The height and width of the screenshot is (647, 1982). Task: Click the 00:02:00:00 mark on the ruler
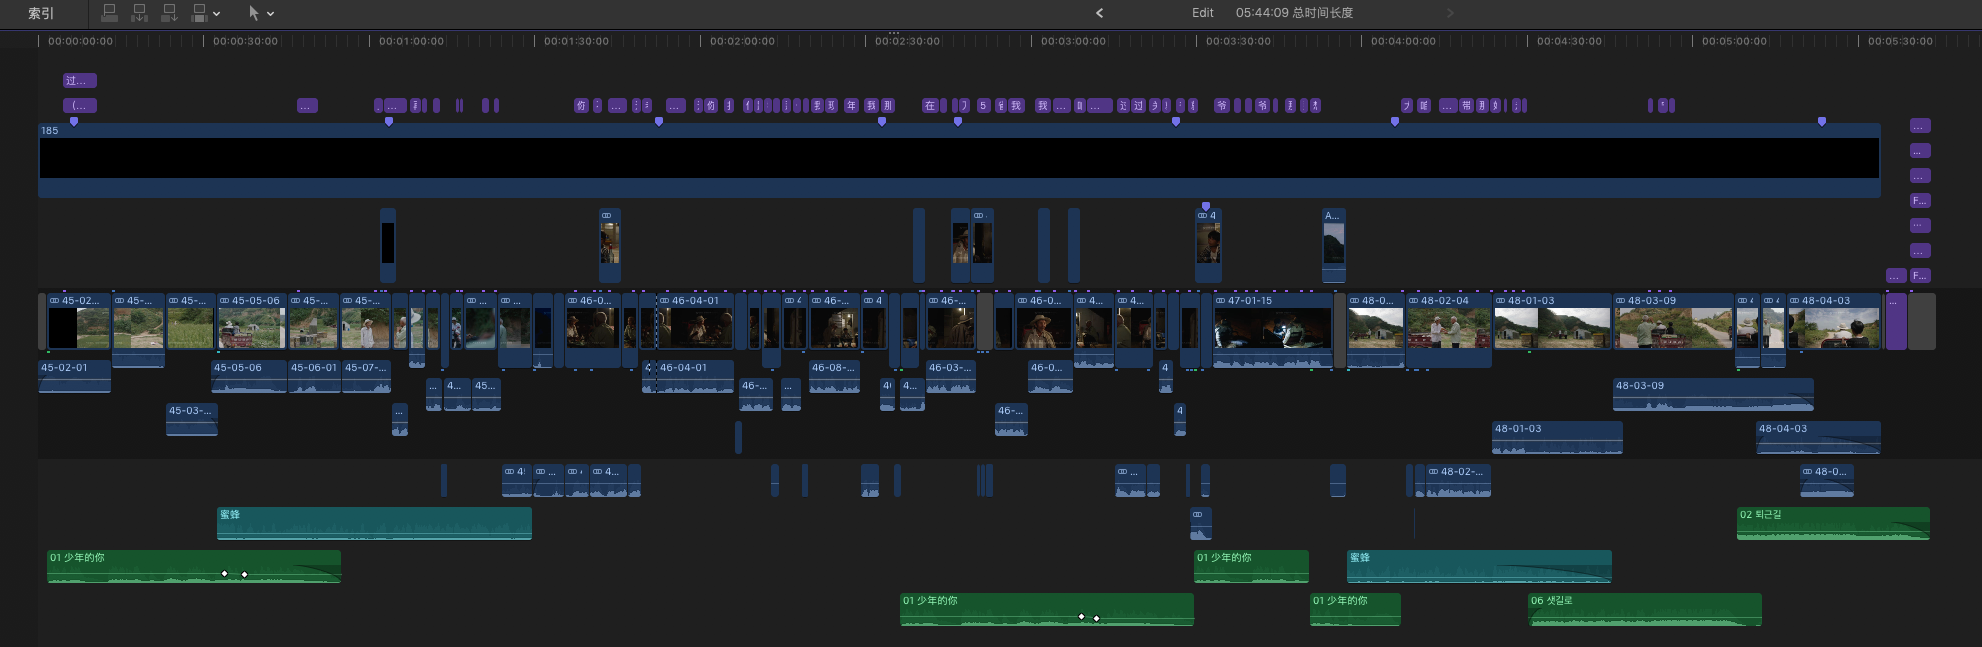click(x=742, y=41)
